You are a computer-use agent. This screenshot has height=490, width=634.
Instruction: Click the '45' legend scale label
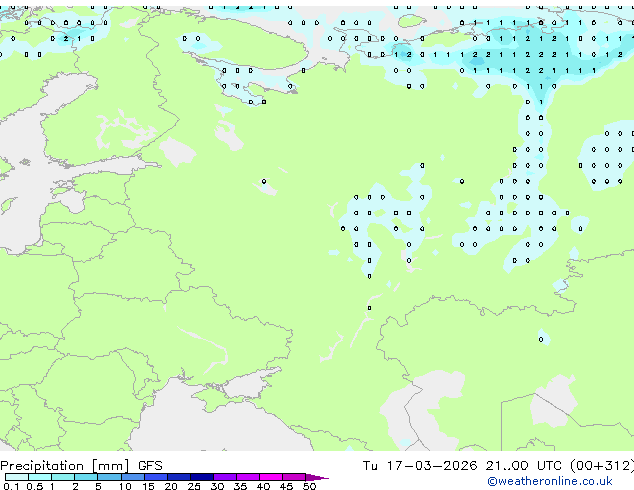pyautogui.click(x=286, y=486)
